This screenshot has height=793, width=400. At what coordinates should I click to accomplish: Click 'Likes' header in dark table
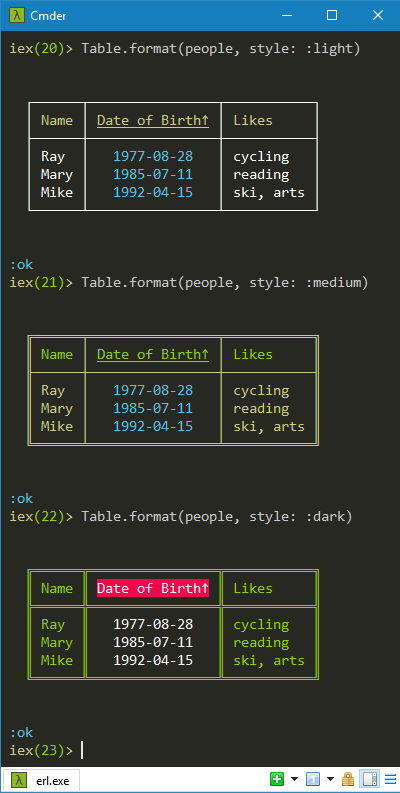pyautogui.click(x=253, y=588)
